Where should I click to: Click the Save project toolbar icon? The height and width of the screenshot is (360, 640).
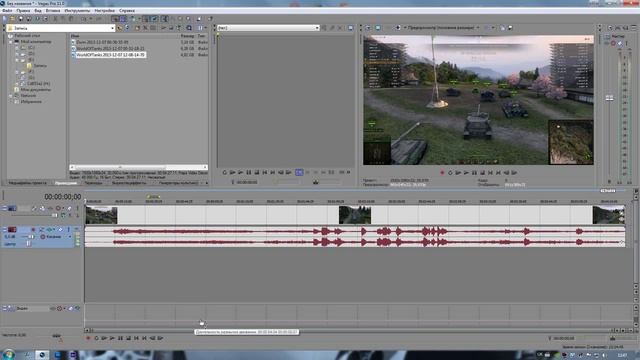coord(21,19)
